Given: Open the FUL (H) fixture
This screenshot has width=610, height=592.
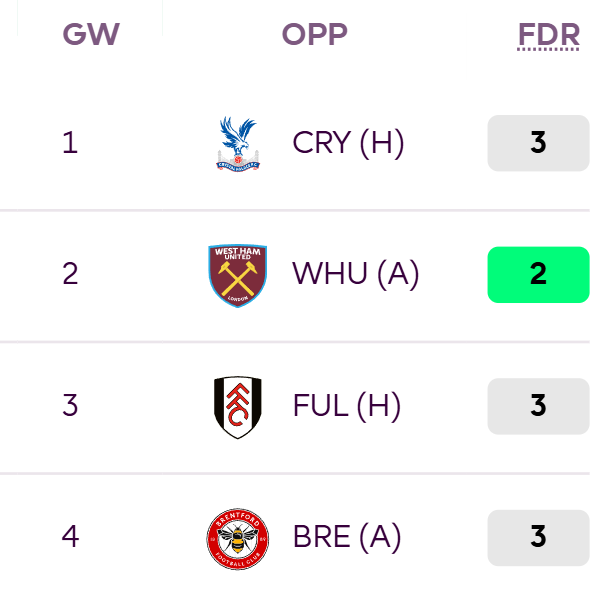Looking at the screenshot, I should tap(347, 406).
